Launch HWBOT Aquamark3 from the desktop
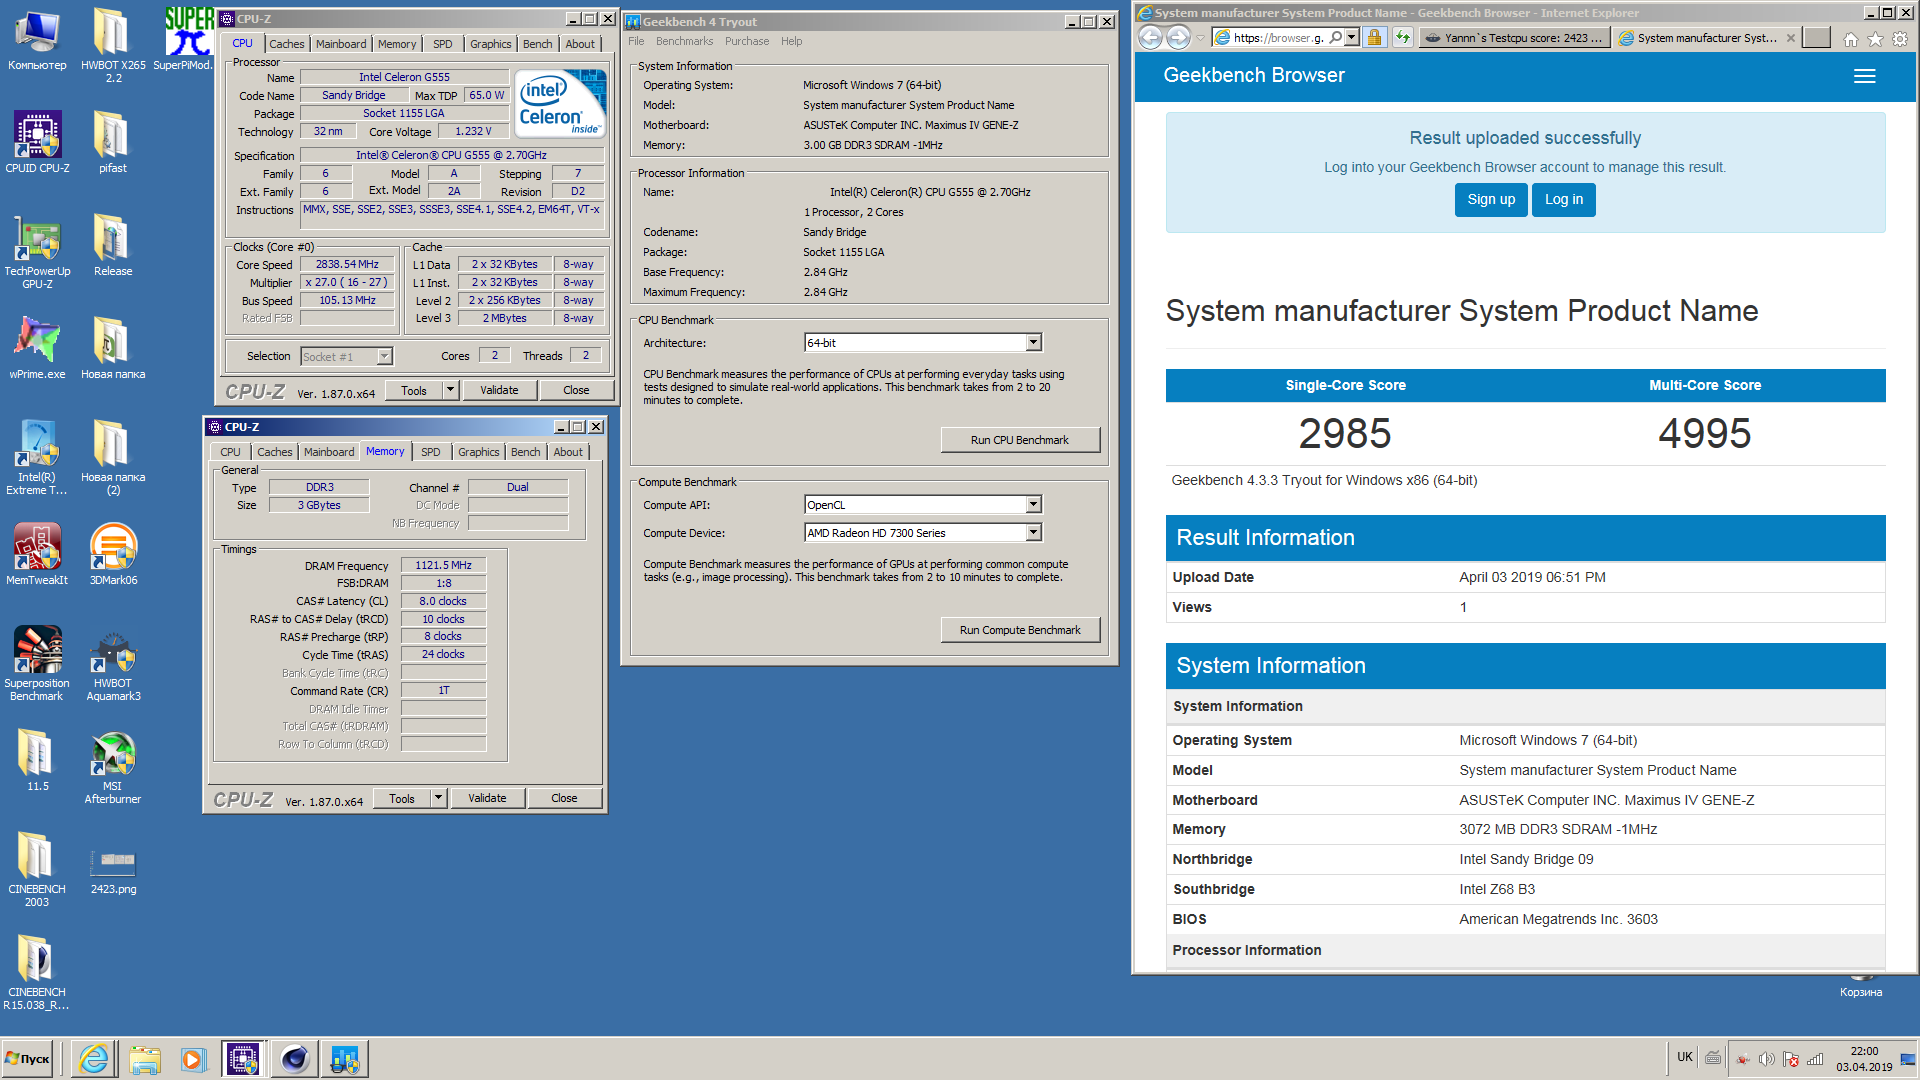This screenshot has width=1920, height=1080. pyautogui.click(x=113, y=663)
